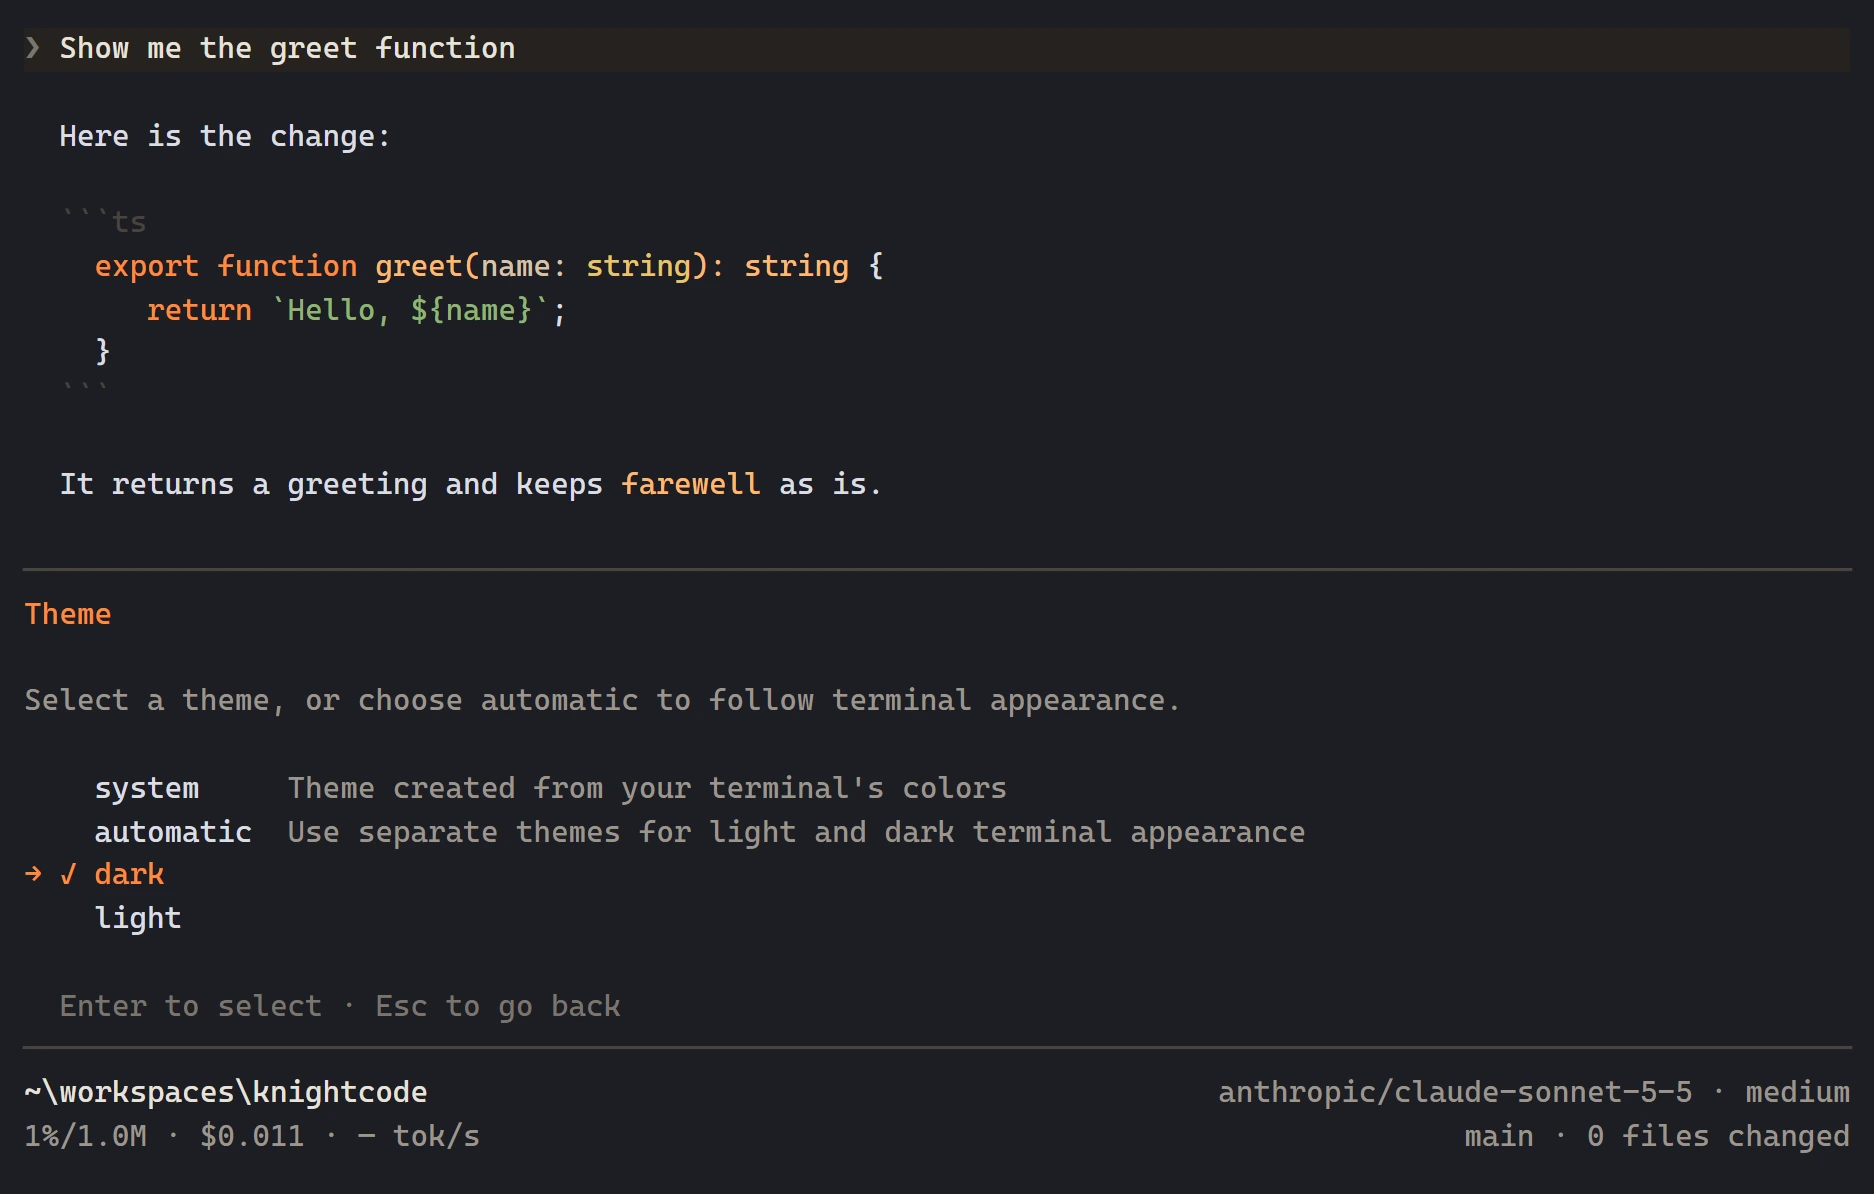
Task: Click the 'main' branch label
Action: 1499,1136
